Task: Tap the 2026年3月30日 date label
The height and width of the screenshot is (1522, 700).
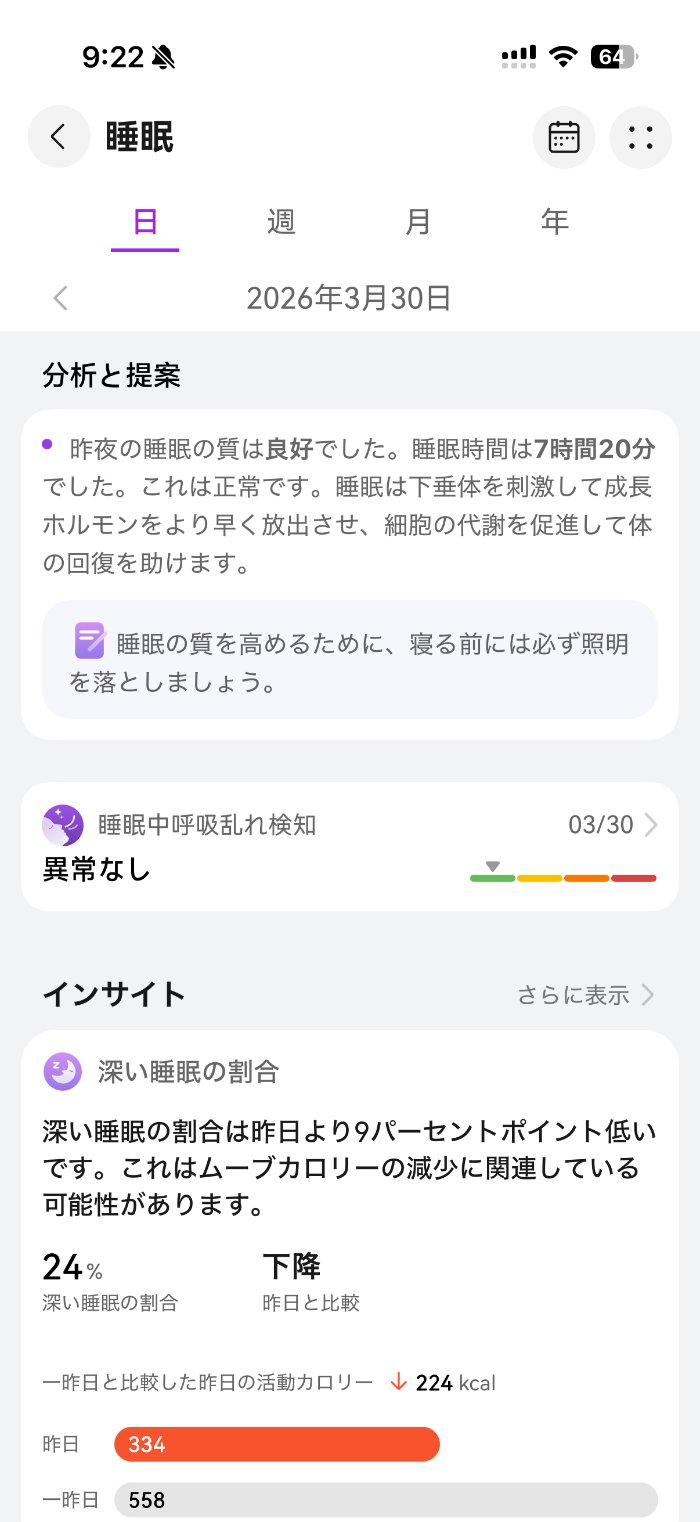Action: tap(349, 298)
